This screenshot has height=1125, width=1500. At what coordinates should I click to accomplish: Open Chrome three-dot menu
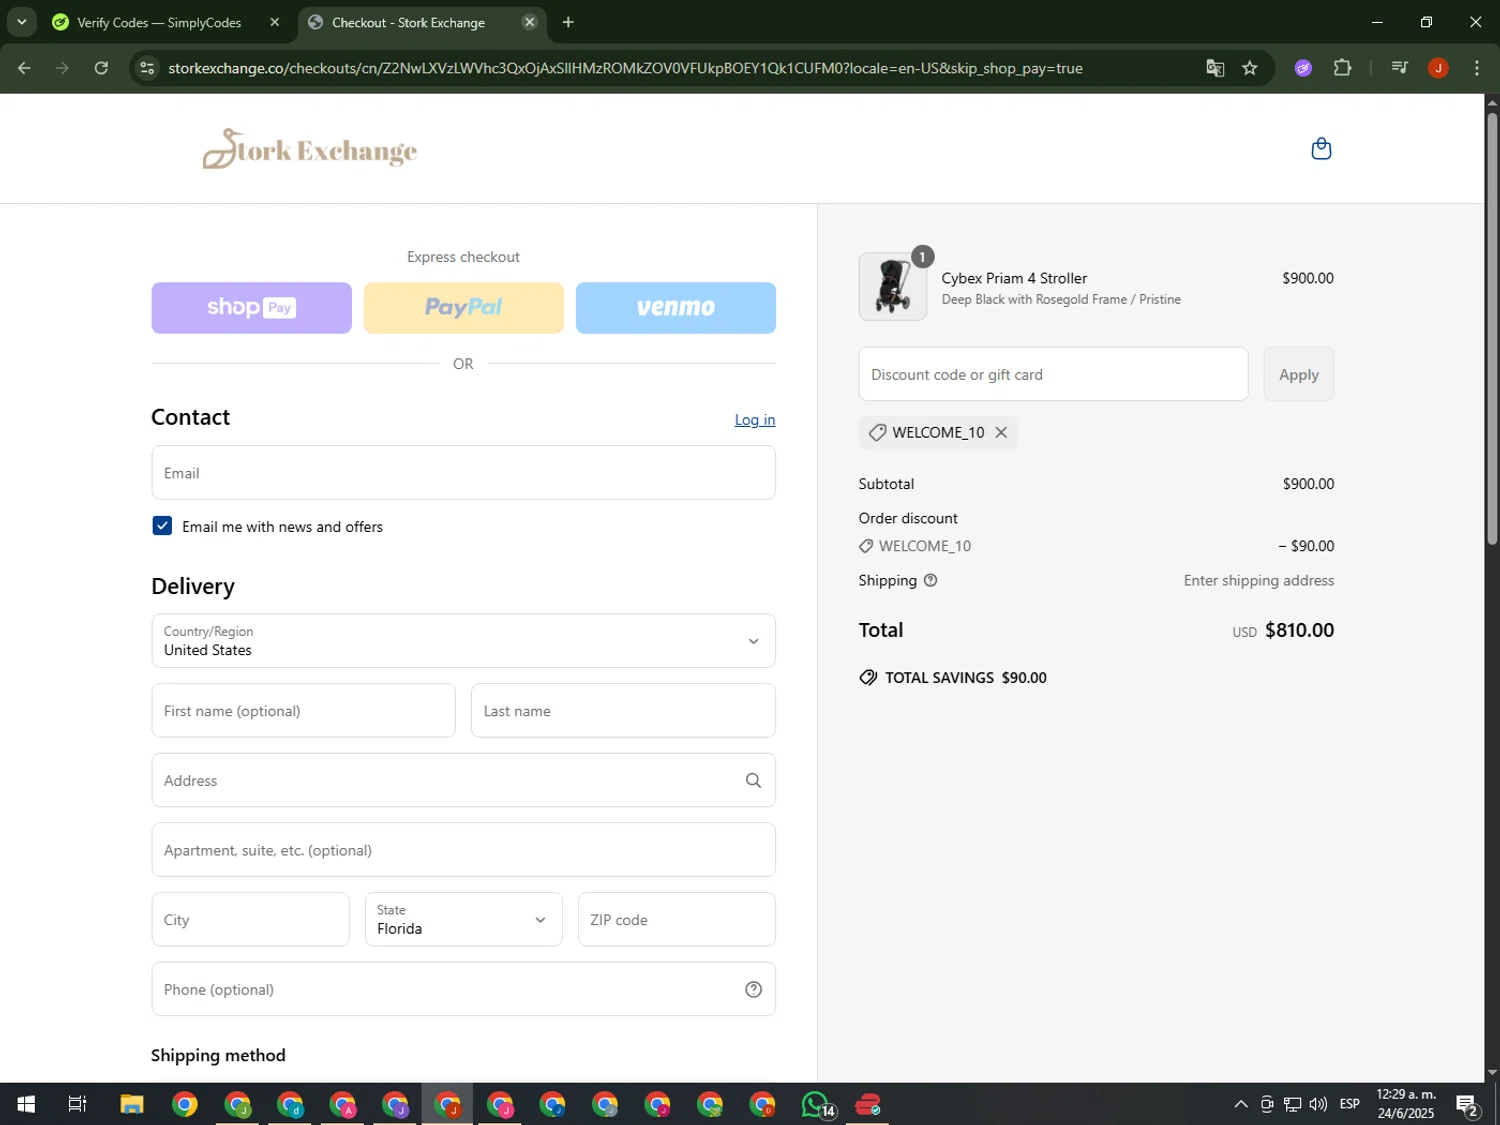1476,68
